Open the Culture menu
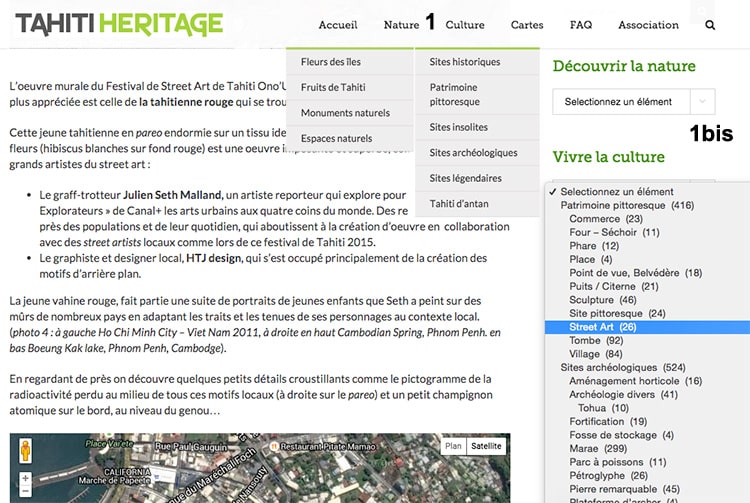This screenshot has width=750, height=503. coord(465,25)
